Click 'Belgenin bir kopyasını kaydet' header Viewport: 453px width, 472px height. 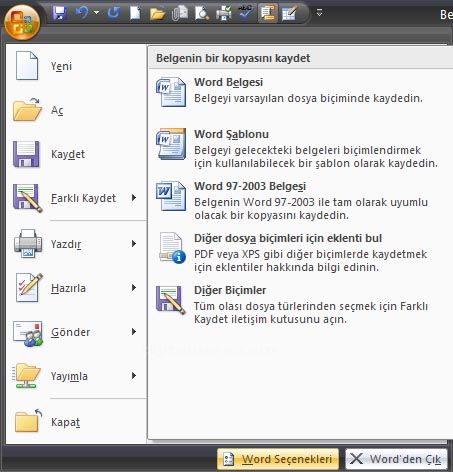tap(233, 58)
